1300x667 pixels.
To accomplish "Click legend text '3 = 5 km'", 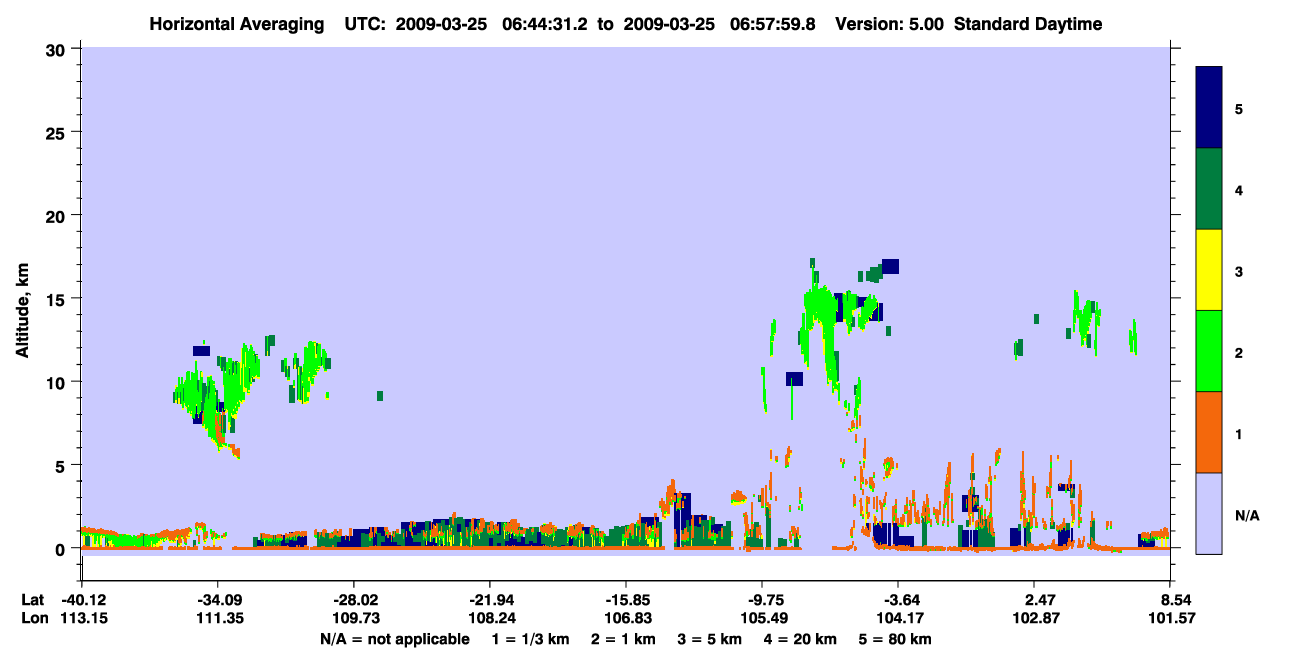I will 711,639.
